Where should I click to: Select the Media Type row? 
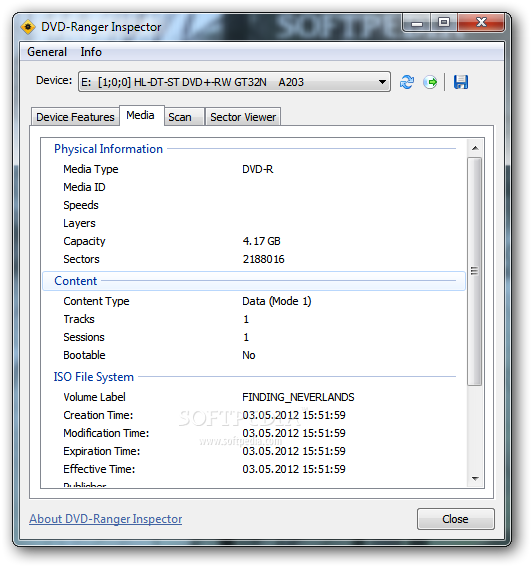pyautogui.click(x=253, y=169)
